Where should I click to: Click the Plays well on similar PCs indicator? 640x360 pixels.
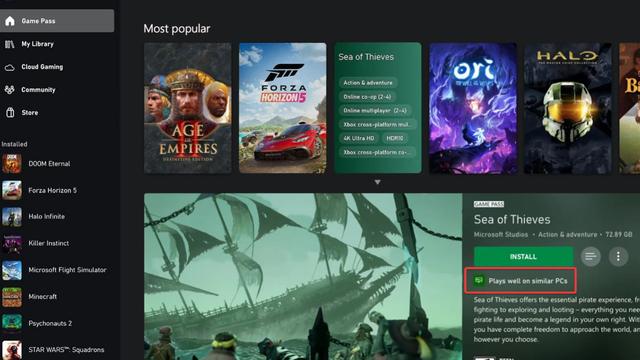pyautogui.click(x=521, y=281)
